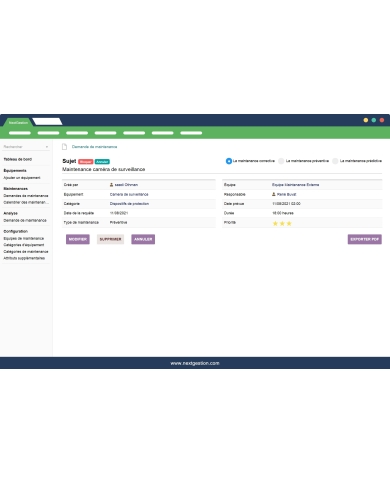This screenshot has height=484, width=390.
Task: Select La maintenance corrective radio button
Action: [229, 161]
